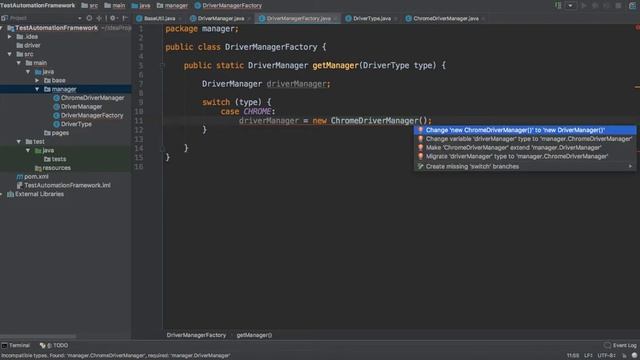Open the project structure icon at far right
This screenshot has width=640, height=360.
tap(633, 5)
